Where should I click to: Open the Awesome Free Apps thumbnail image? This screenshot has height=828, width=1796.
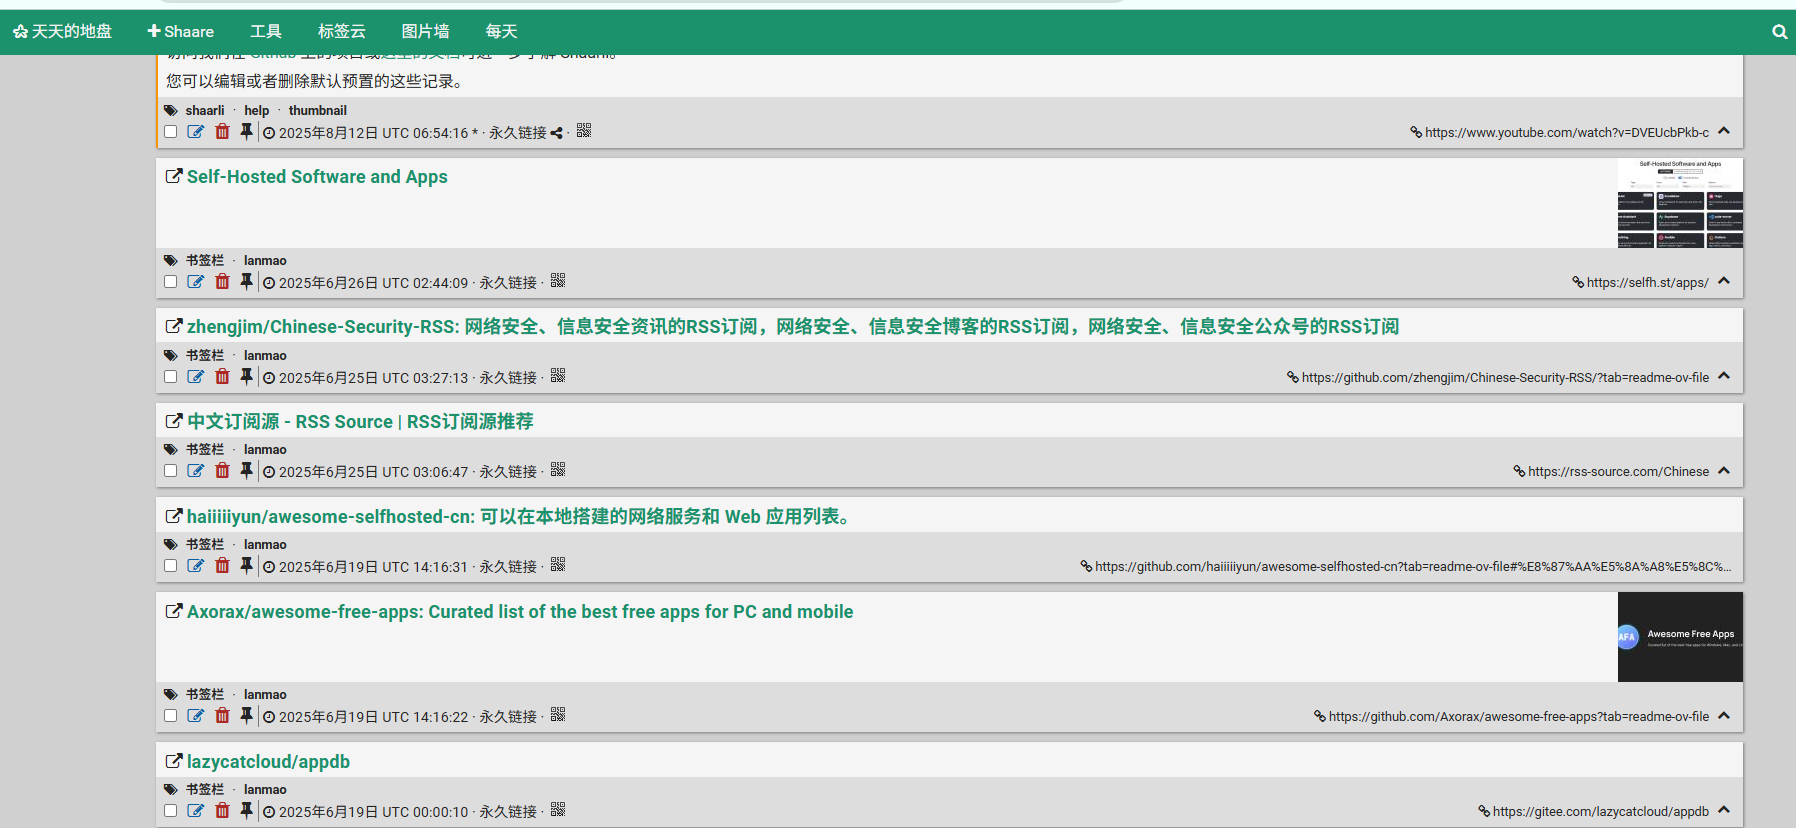click(1680, 637)
